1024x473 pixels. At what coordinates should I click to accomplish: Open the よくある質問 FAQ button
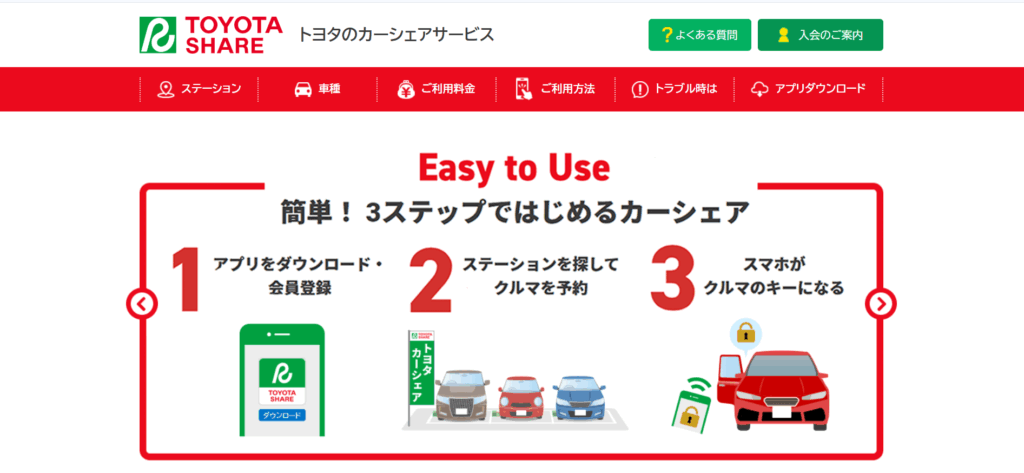pos(699,35)
